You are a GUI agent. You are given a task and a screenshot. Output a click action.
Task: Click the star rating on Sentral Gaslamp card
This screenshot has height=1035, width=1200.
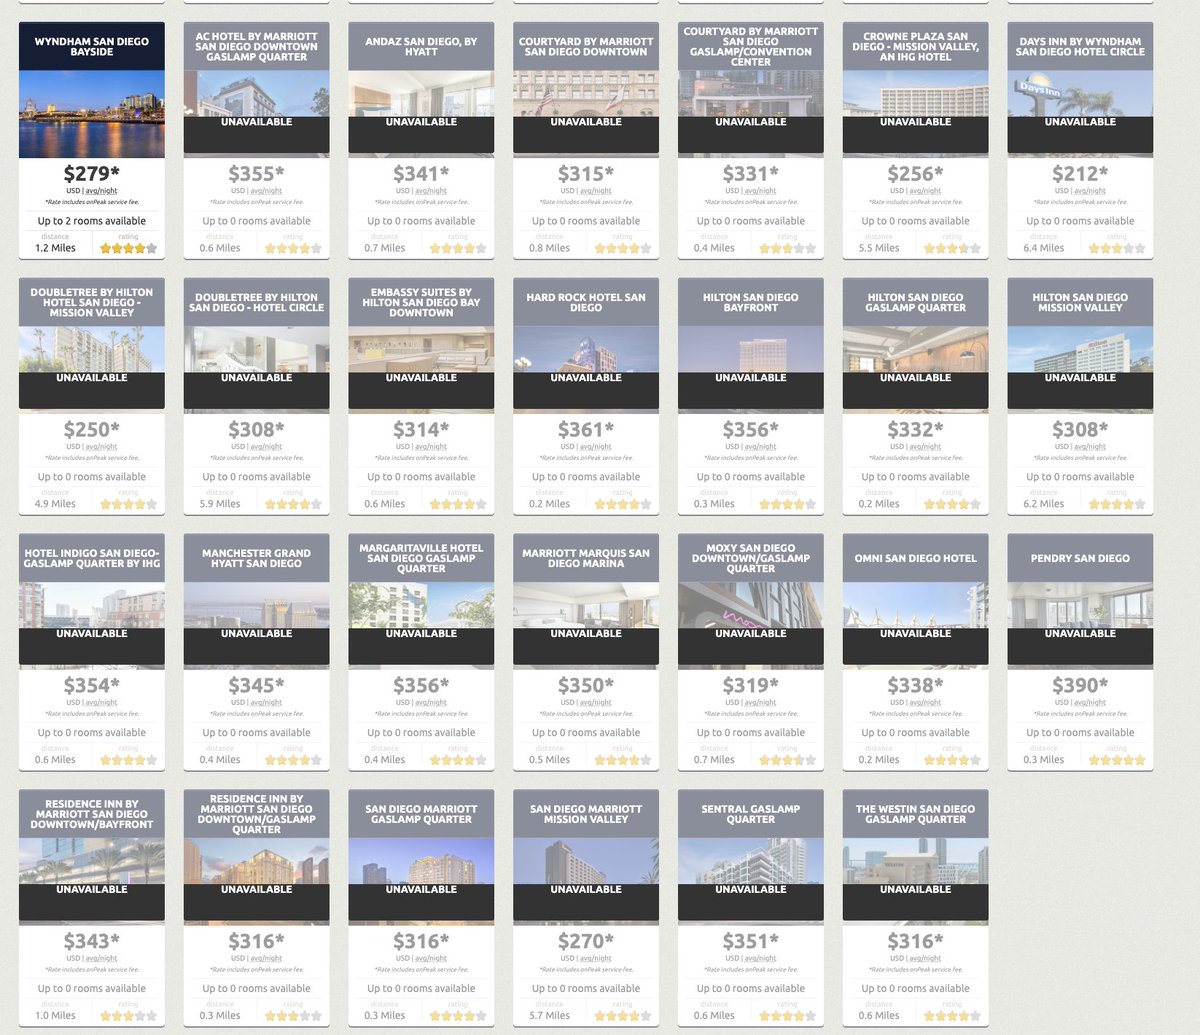pyautogui.click(x=787, y=1016)
